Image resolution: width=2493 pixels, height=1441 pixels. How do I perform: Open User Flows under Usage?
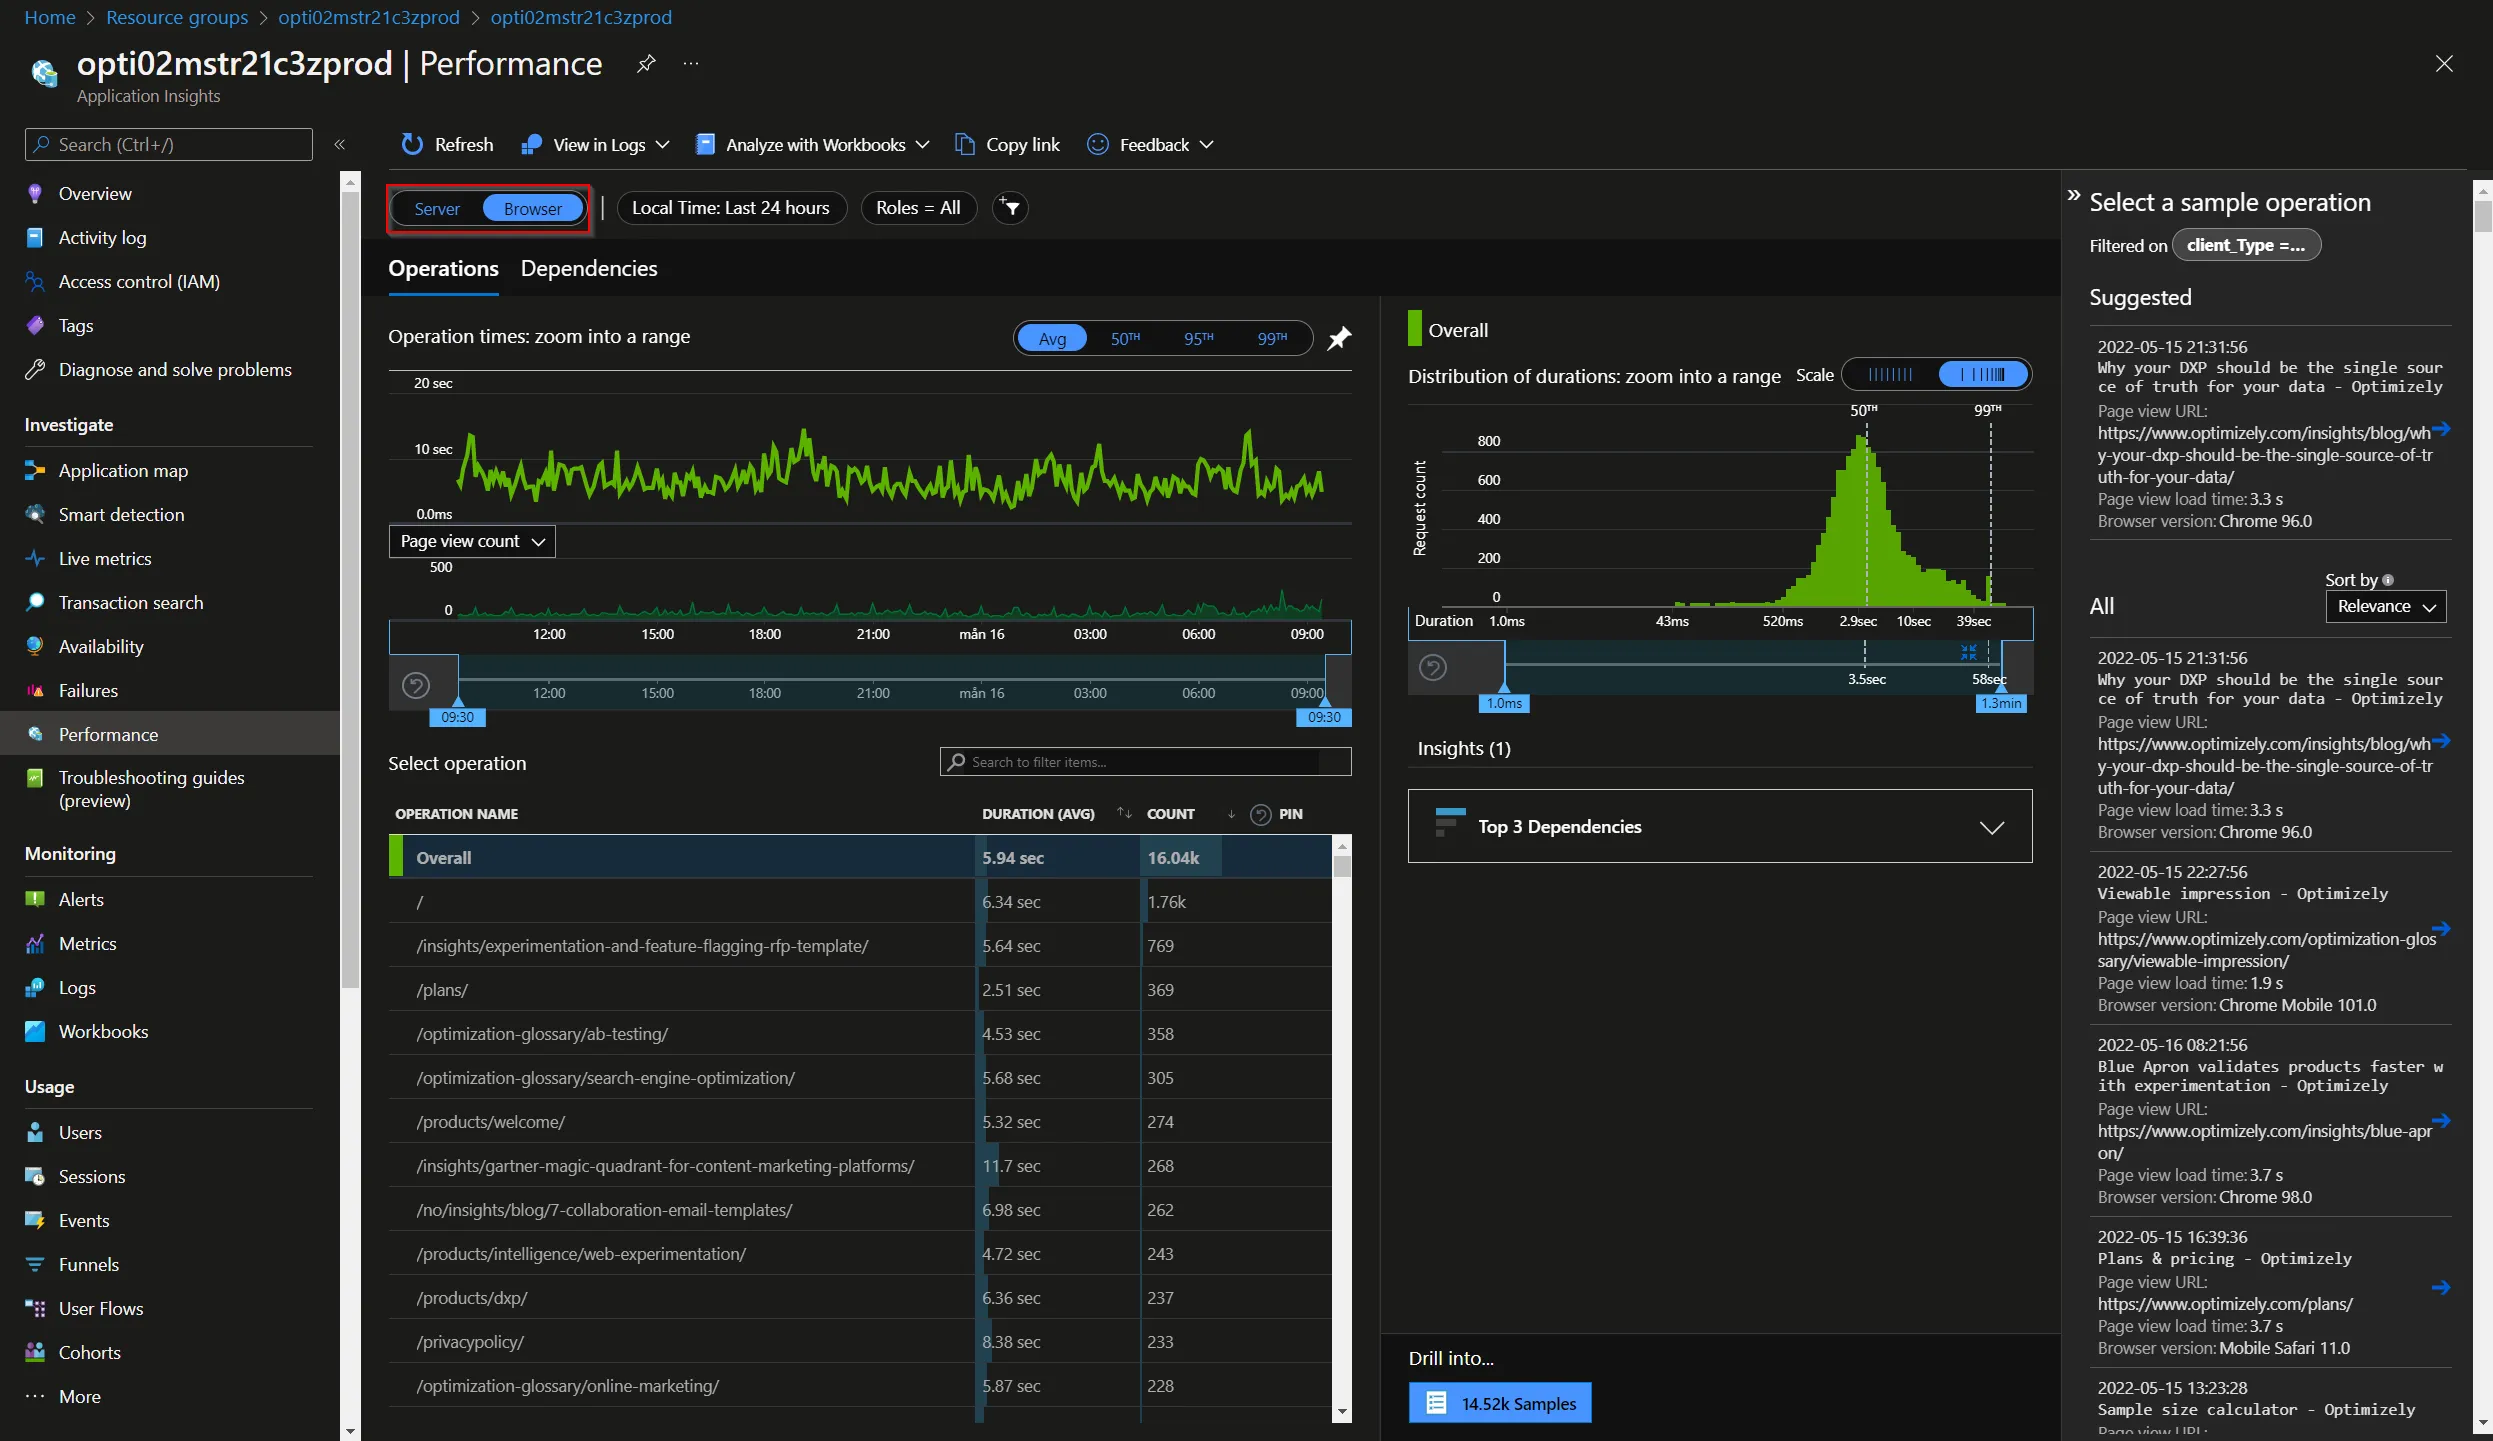[x=100, y=1308]
